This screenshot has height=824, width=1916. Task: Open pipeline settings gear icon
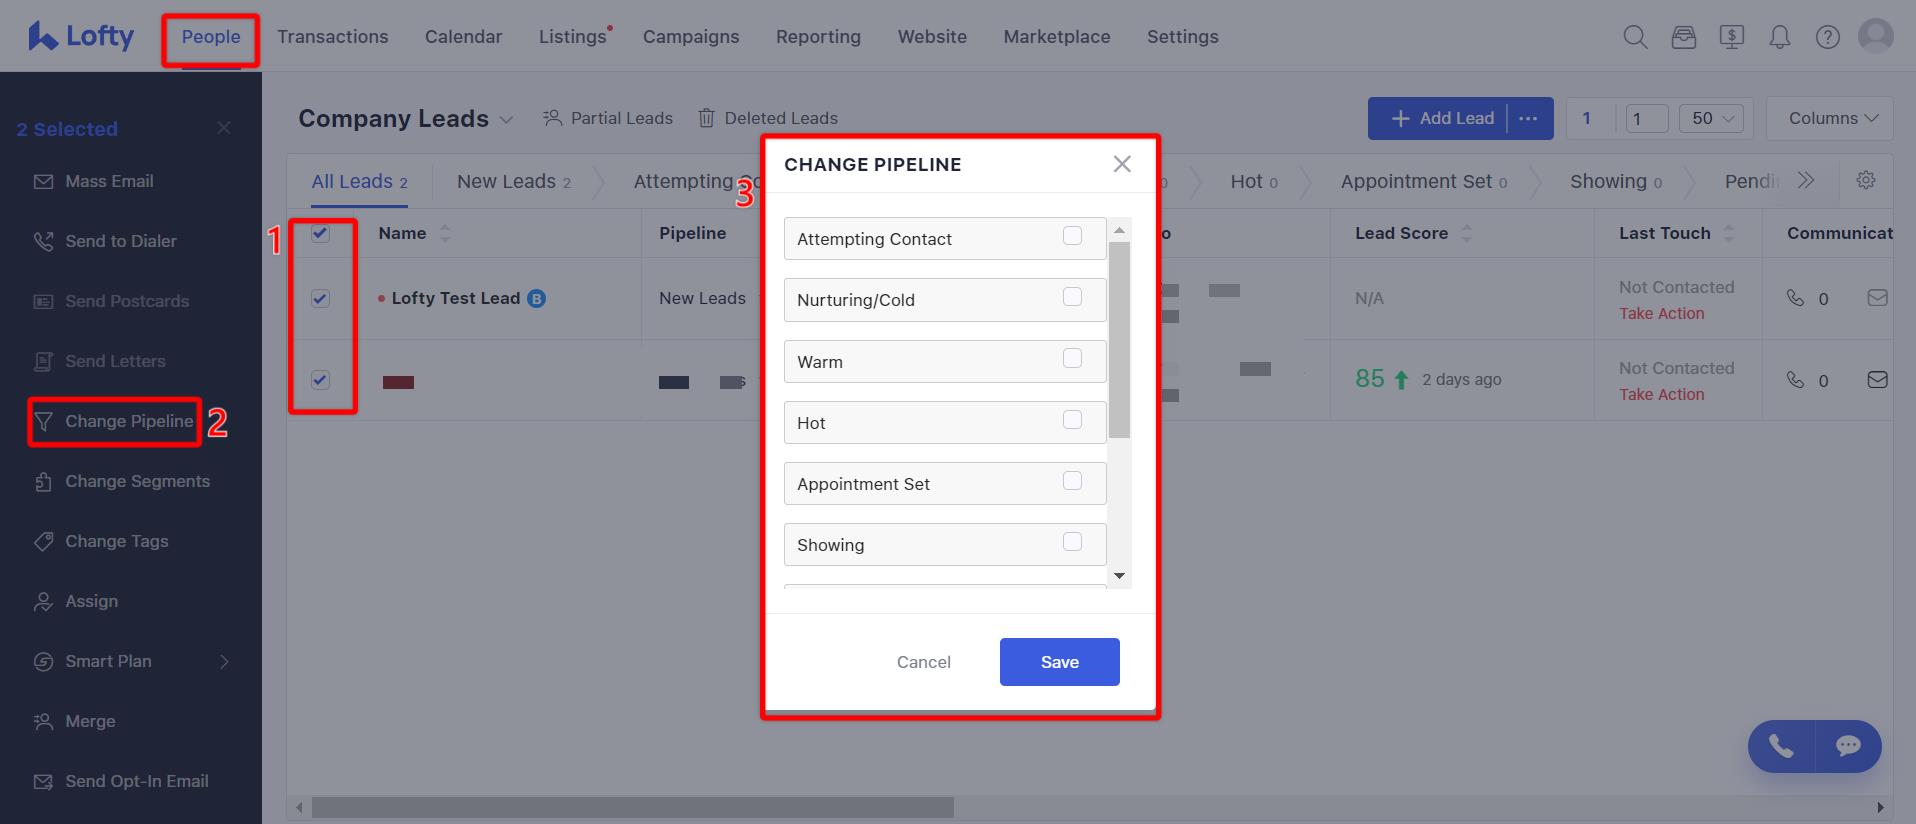coord(1866,180)
